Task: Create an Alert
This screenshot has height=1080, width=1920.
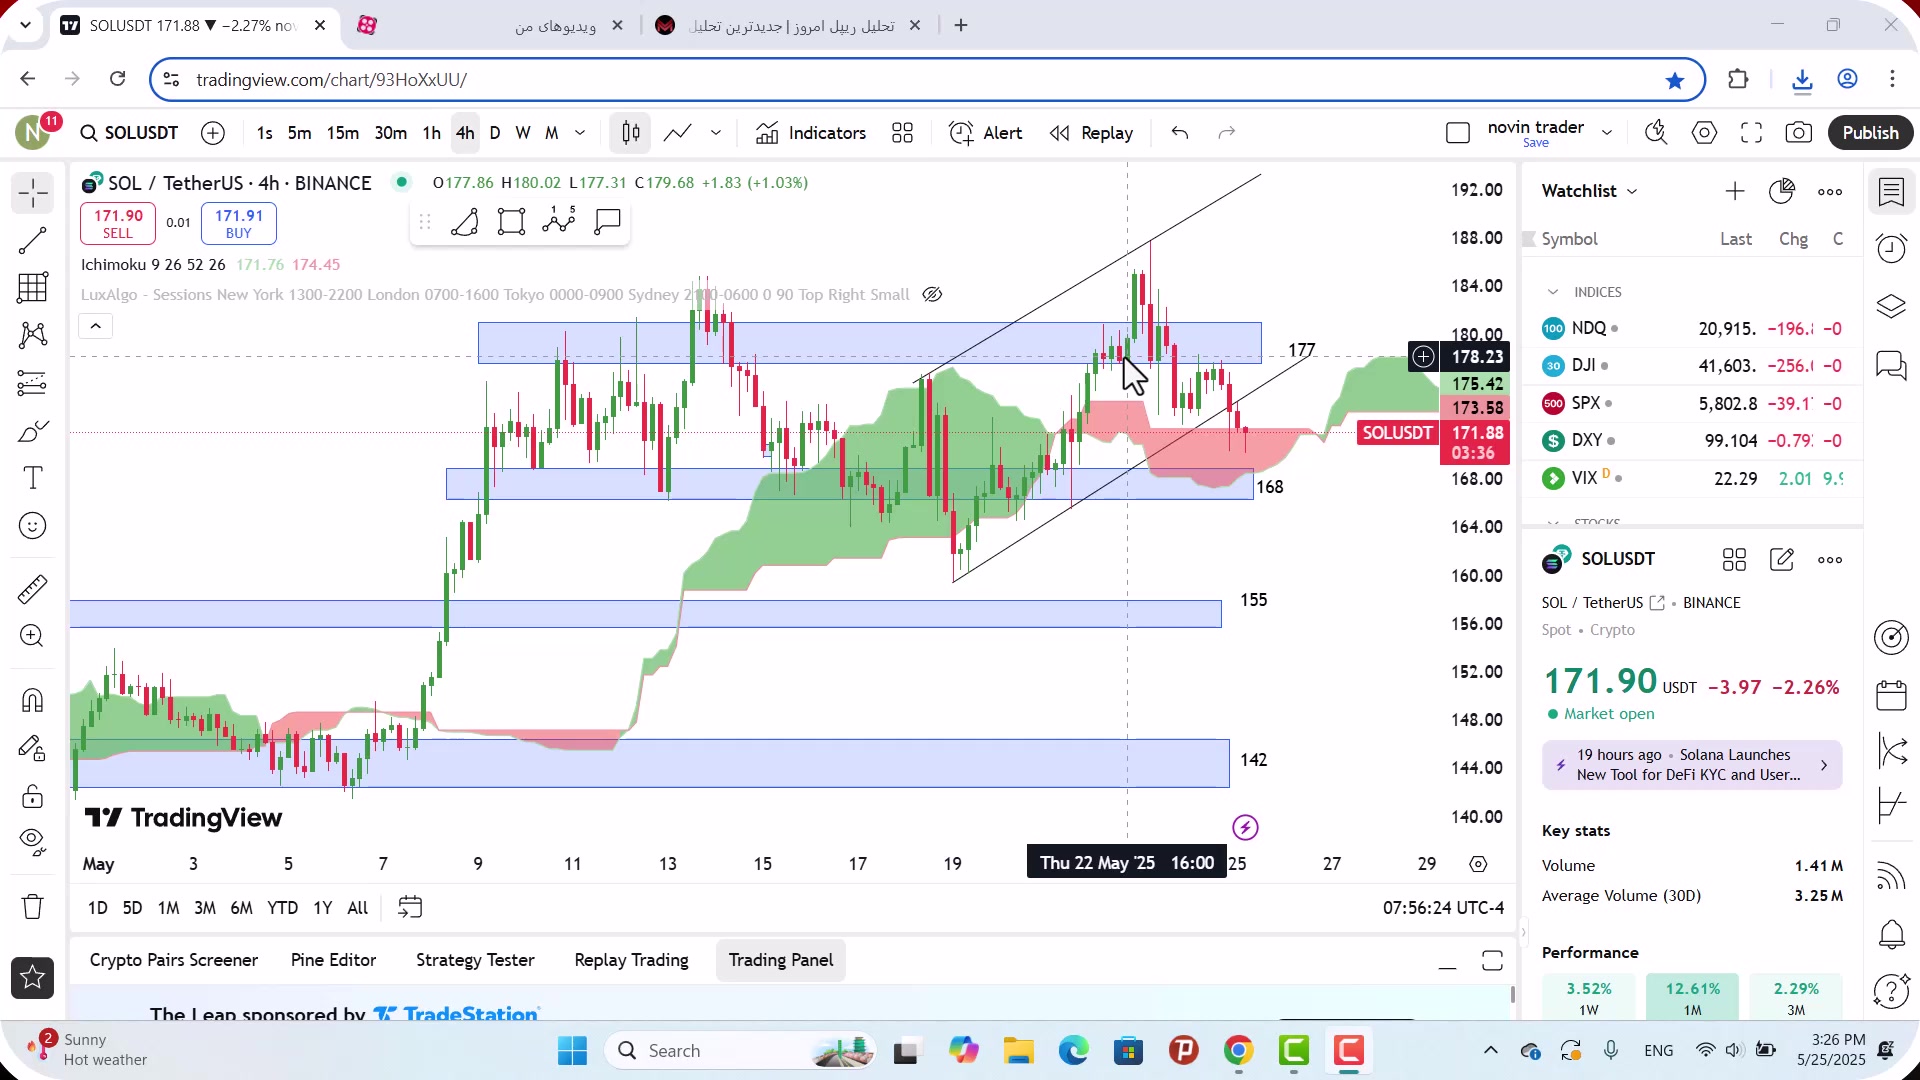Action: [x=986, y=133]
